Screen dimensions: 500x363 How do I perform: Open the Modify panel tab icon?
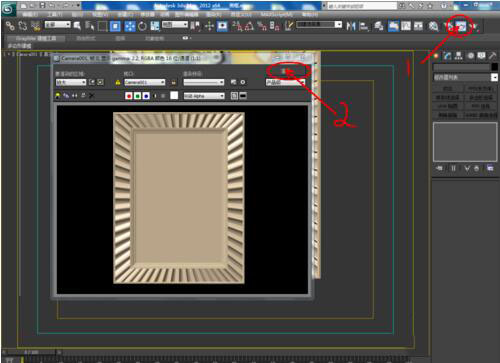click(x=447, y=56)
